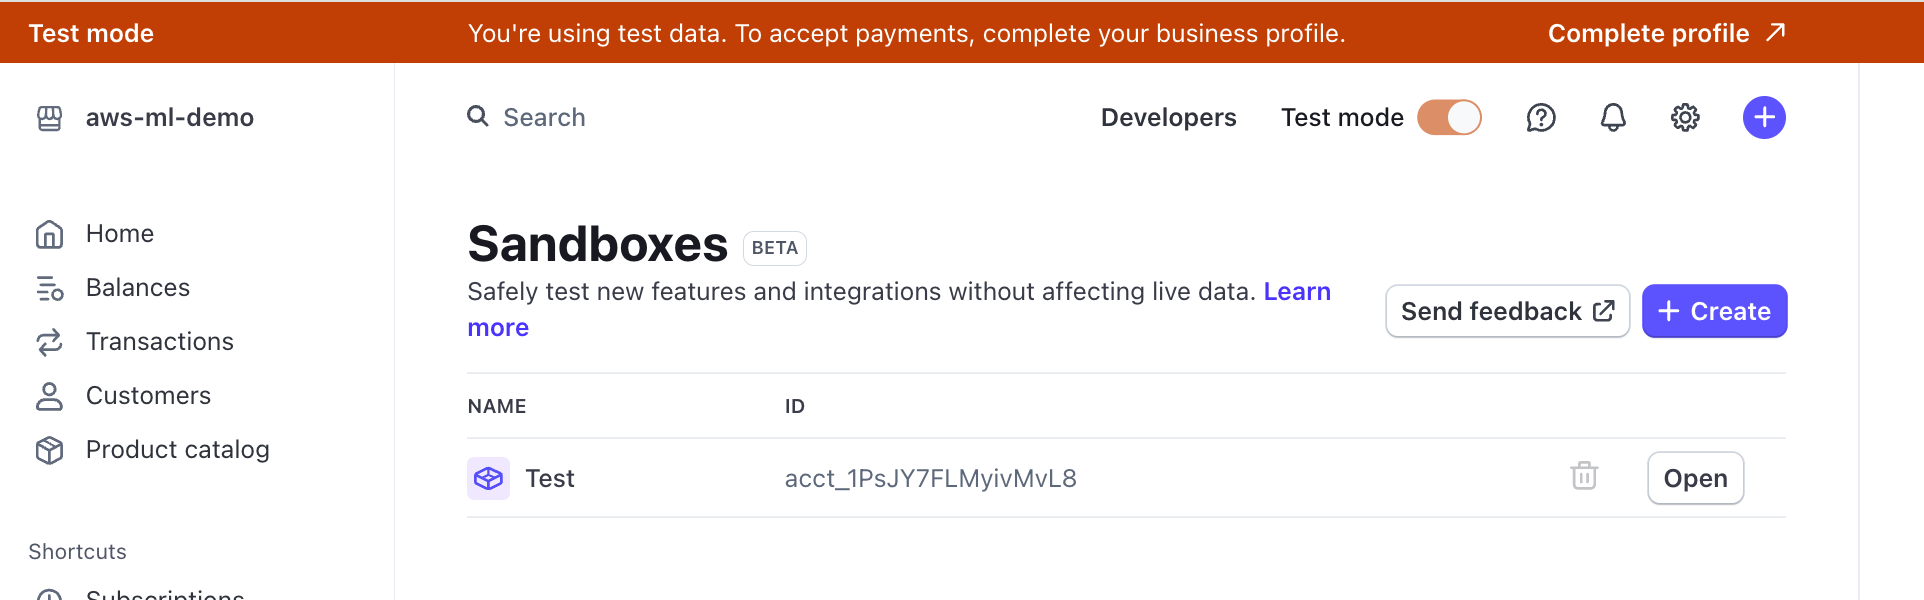Open settings via the gear icon
This screenshot has height=600, width=1924.
point(1685,118)
